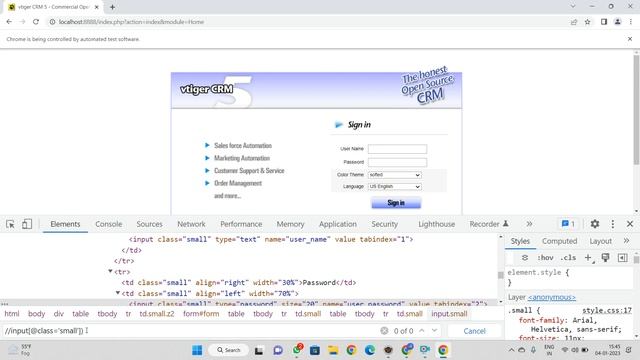Screen dimensions: 640x360
Task: Open the Sources tab
Action: click(x=149, y=224)
